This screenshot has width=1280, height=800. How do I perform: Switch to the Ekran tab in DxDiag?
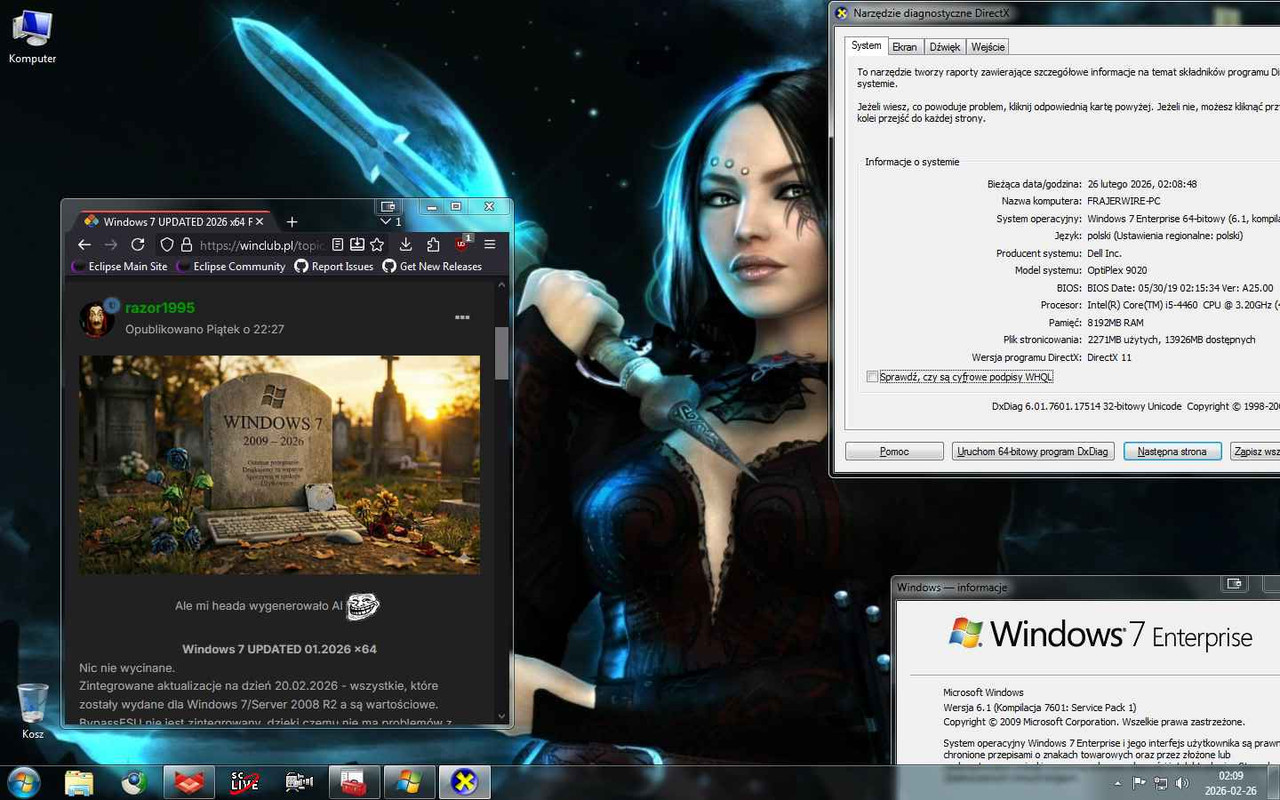click(x=904, y=46)
